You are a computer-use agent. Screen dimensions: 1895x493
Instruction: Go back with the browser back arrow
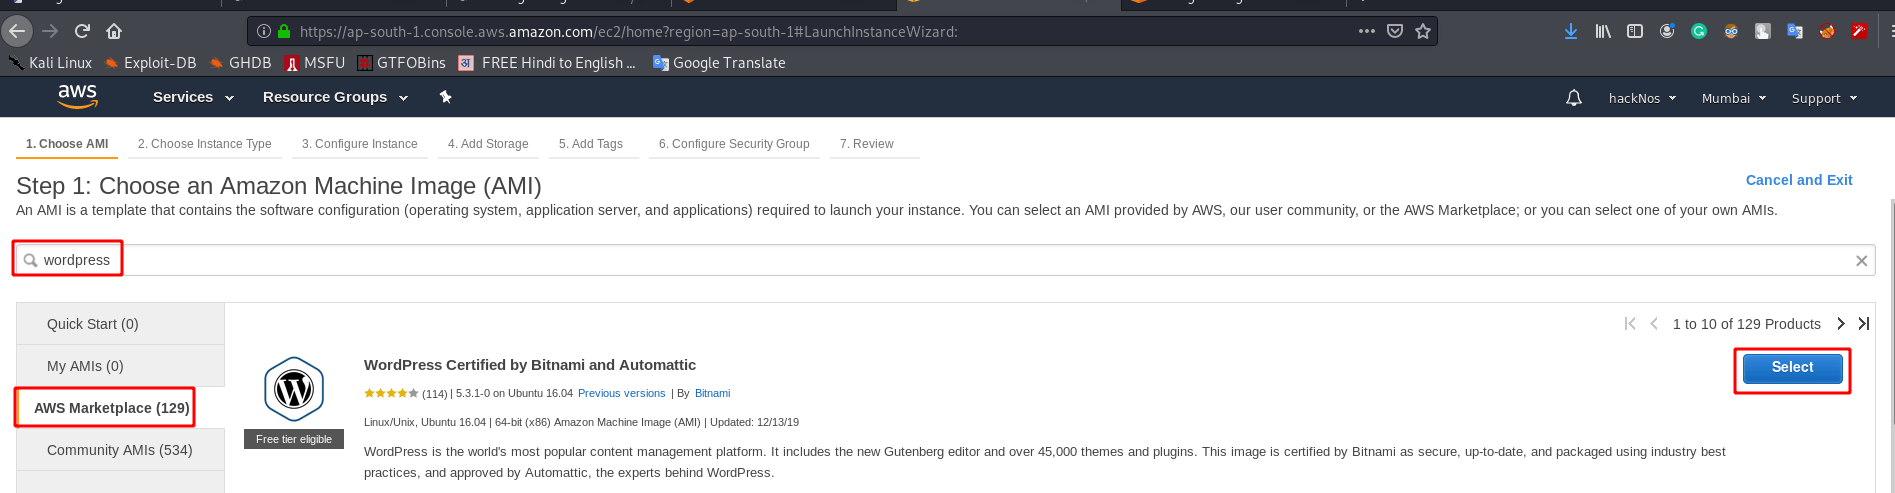pos(17,31)
